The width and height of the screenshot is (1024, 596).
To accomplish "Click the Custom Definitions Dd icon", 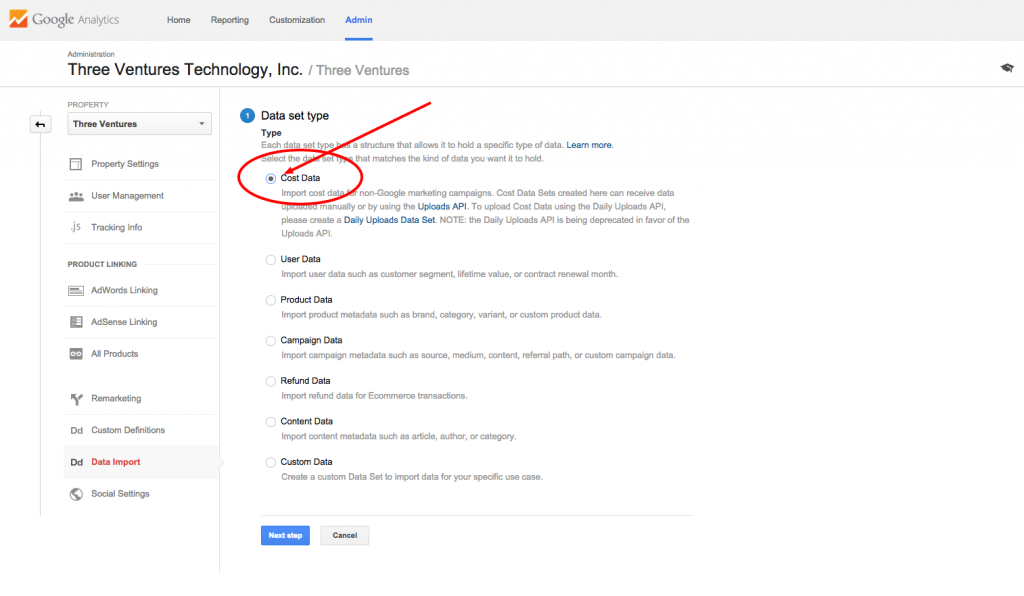I will point(76,430).
